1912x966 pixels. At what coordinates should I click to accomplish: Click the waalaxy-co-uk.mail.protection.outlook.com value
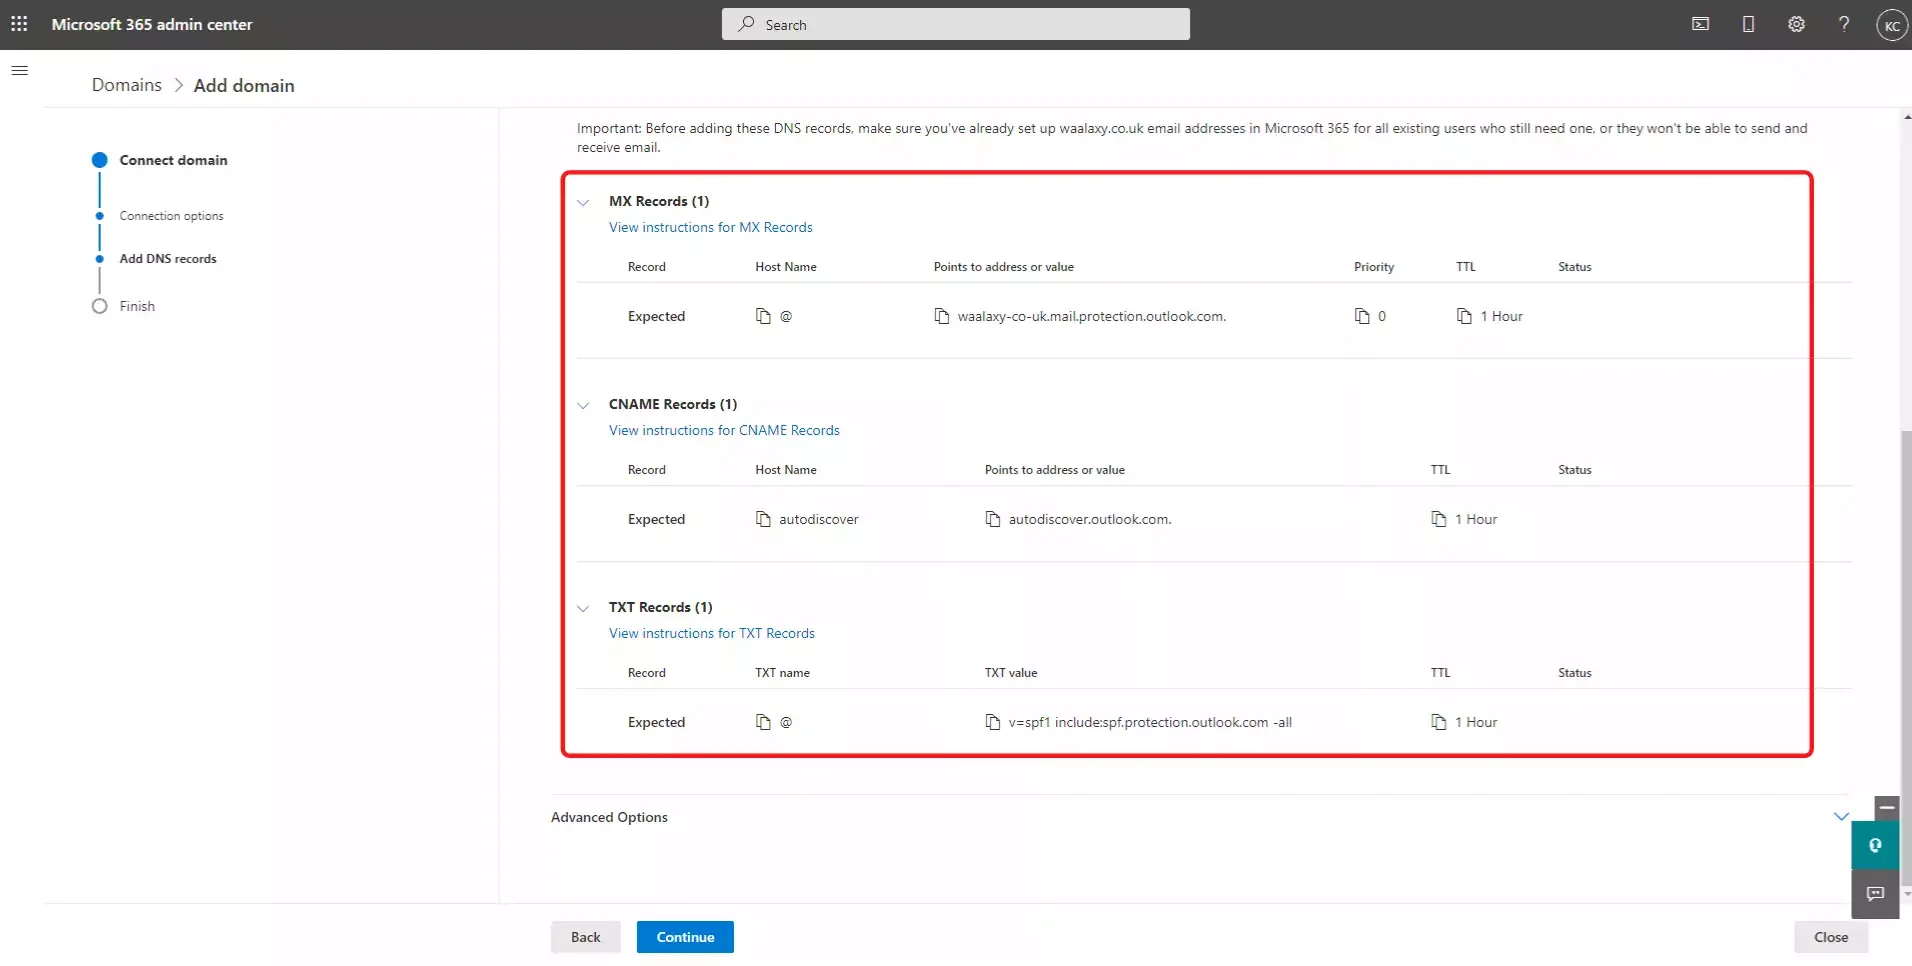1091,316
